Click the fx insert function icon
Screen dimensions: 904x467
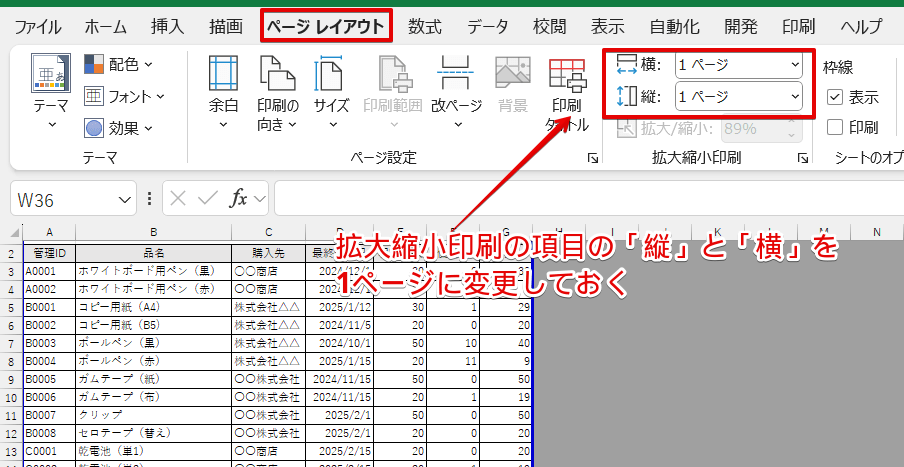[239, 199]
